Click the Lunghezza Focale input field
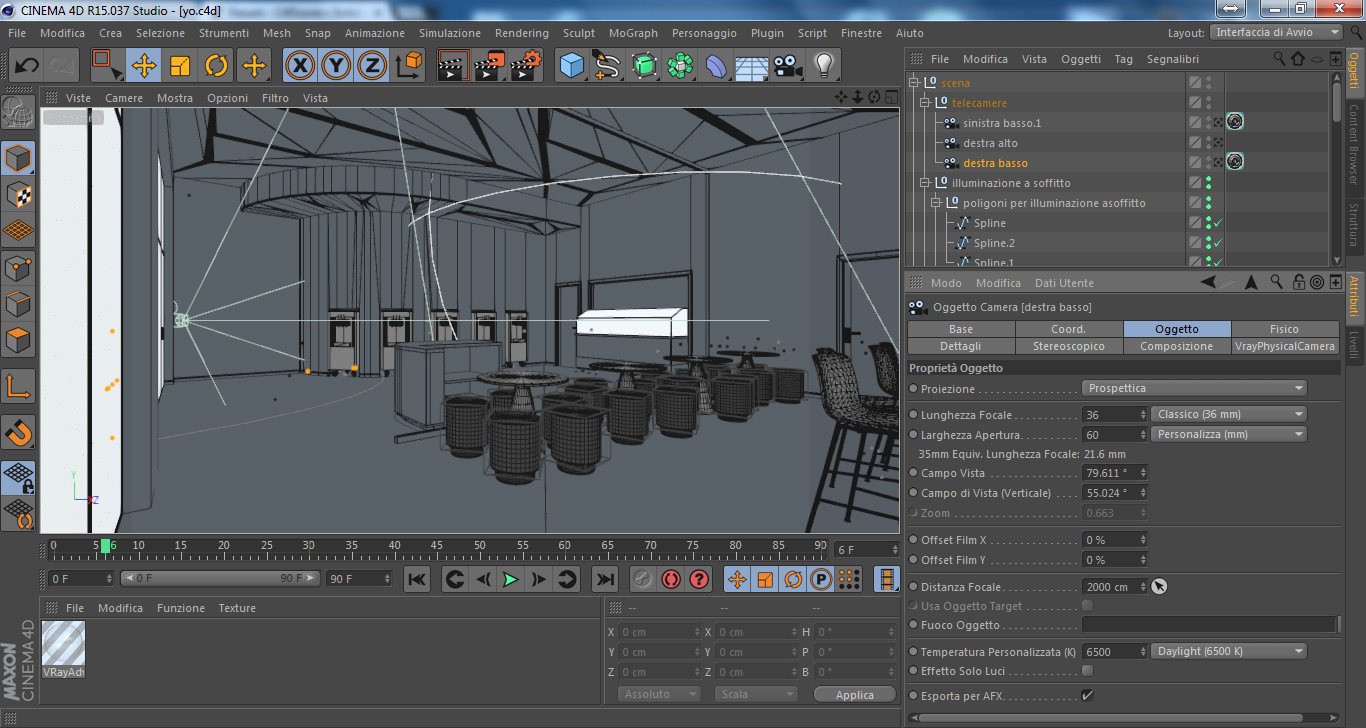 click(x=1110, y=414)
